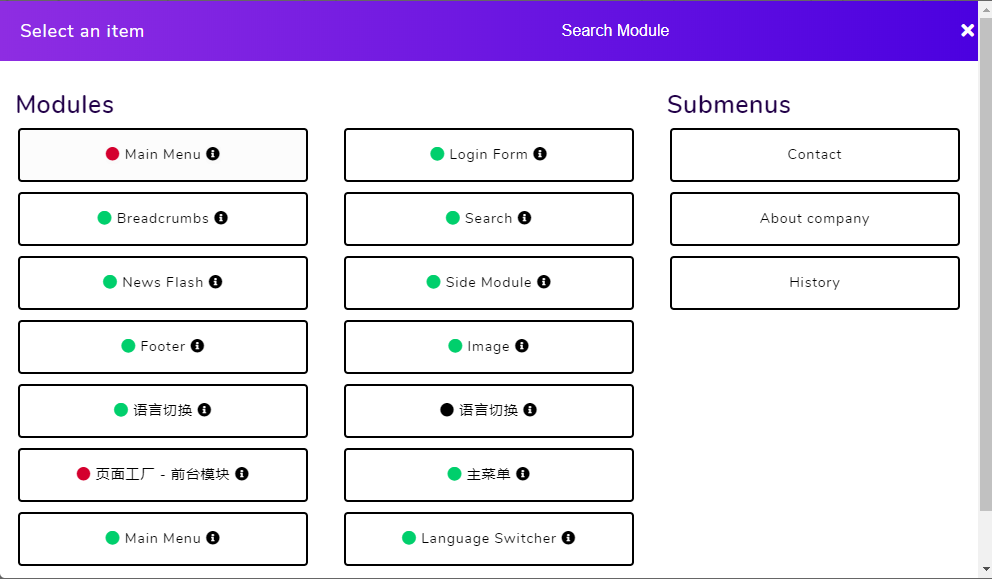This screenshot has width=992, height=579.
Task: Click the scrollbar on the right edge
Action: pos(986,300)
